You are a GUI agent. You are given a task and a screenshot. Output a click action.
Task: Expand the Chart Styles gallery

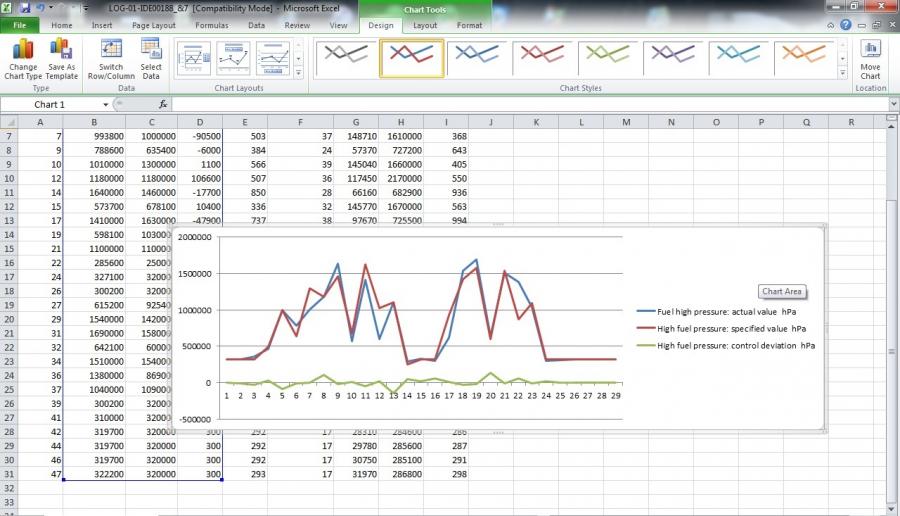[843, 73]
